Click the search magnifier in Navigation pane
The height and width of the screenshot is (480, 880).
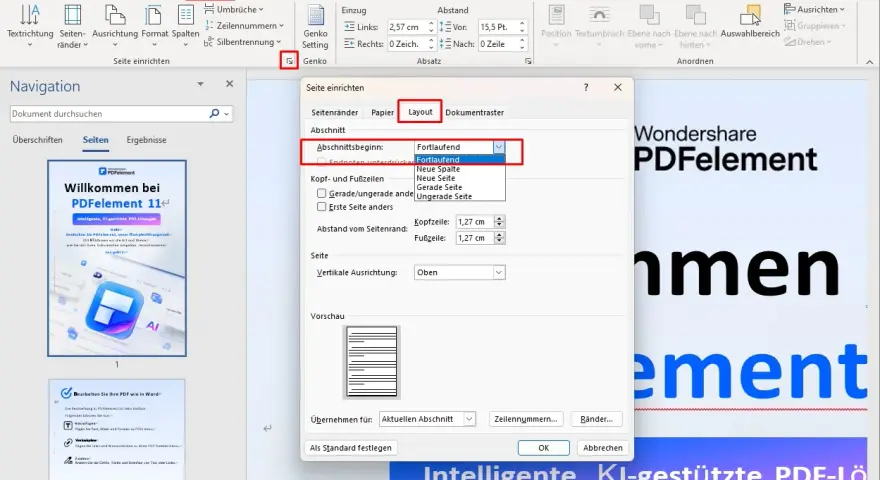coord(214,113)
